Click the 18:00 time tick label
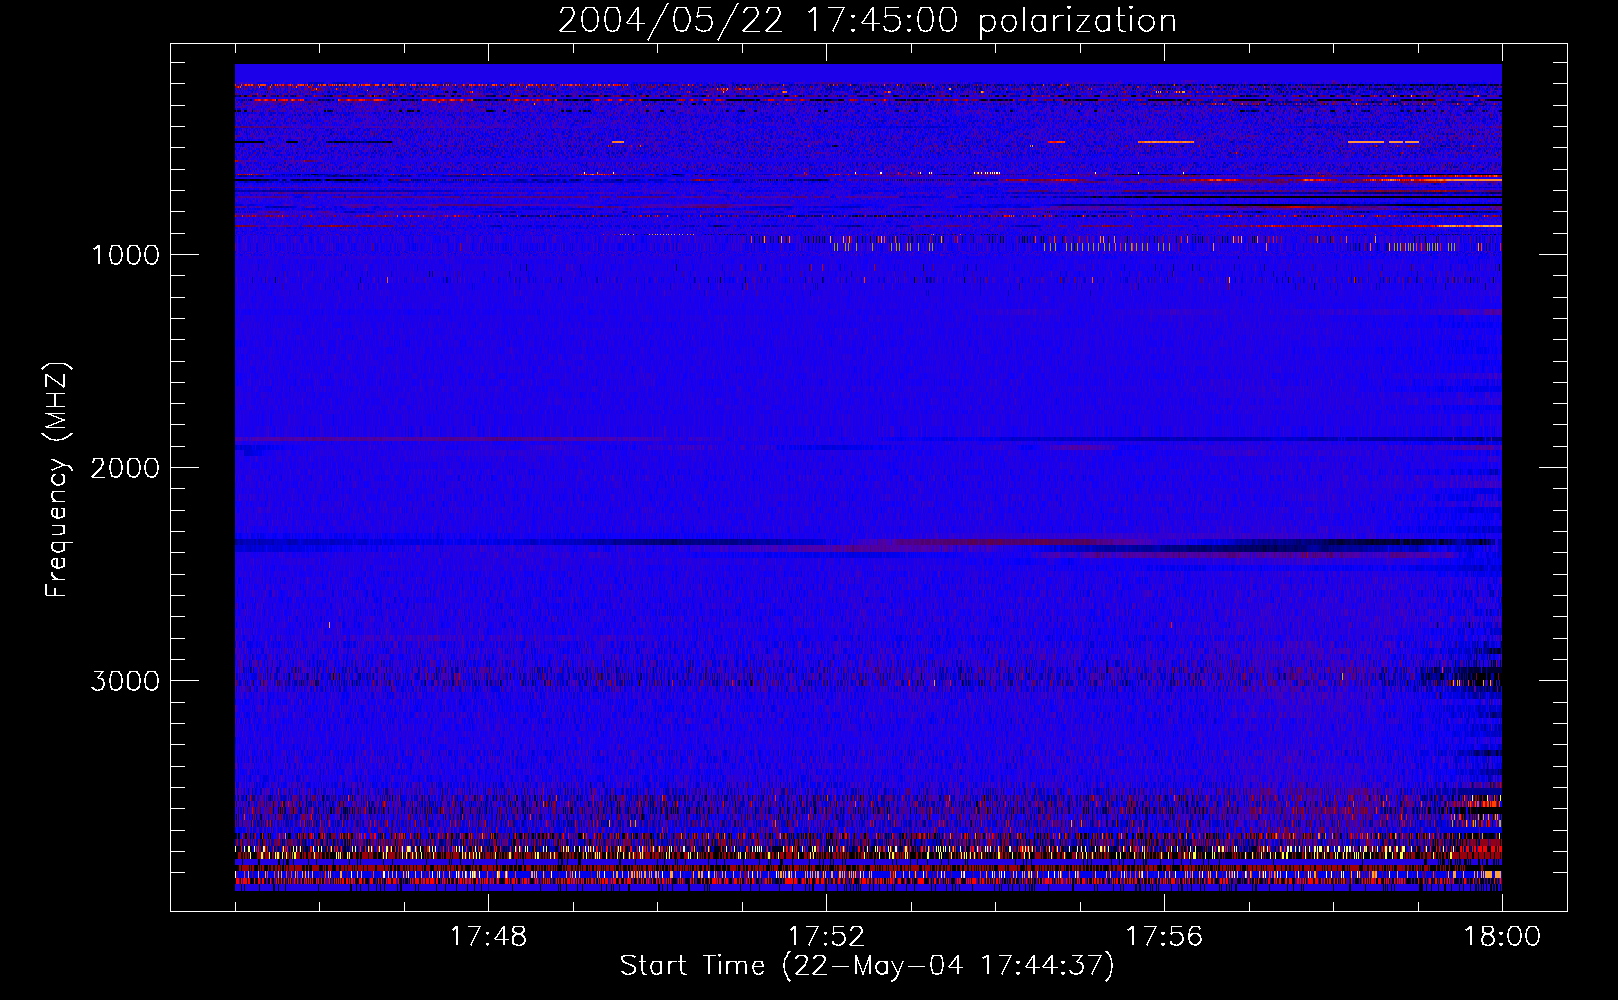The height and width of the screenshot is (1000, 1618). (1502, 937)
